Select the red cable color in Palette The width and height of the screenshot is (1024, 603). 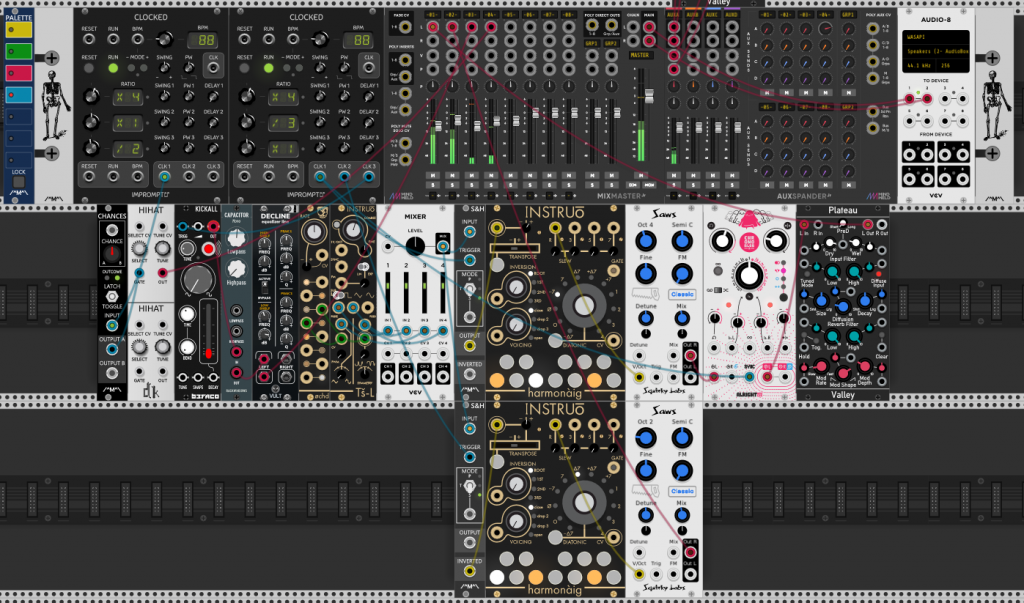pyautogui.click(x=18, y=73)
